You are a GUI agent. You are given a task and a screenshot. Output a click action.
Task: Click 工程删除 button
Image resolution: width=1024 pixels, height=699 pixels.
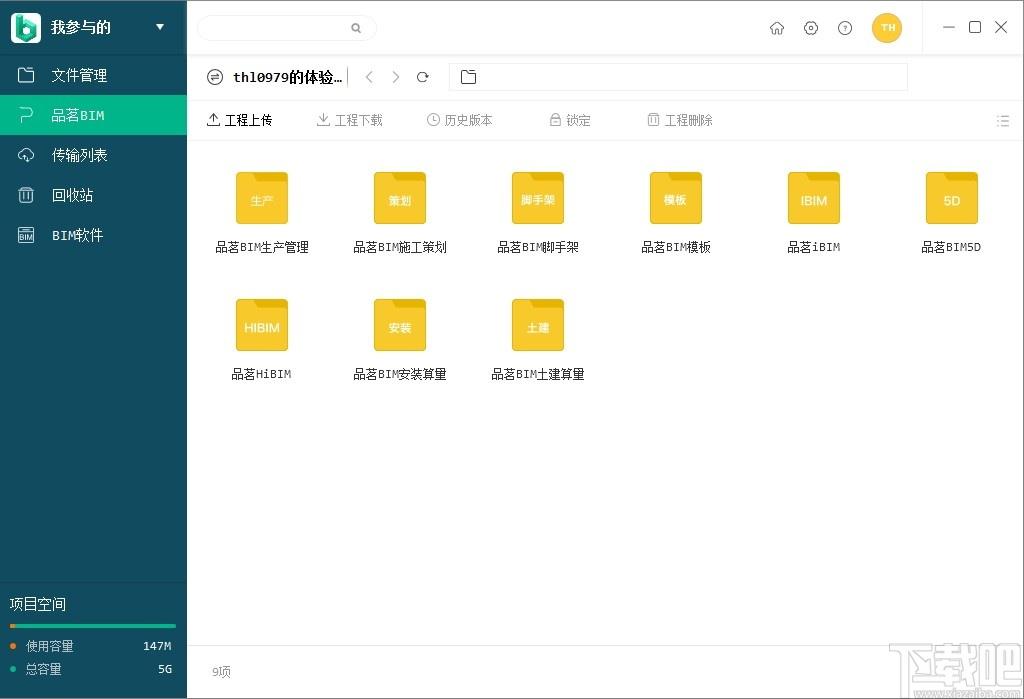(x=680, y=120)
